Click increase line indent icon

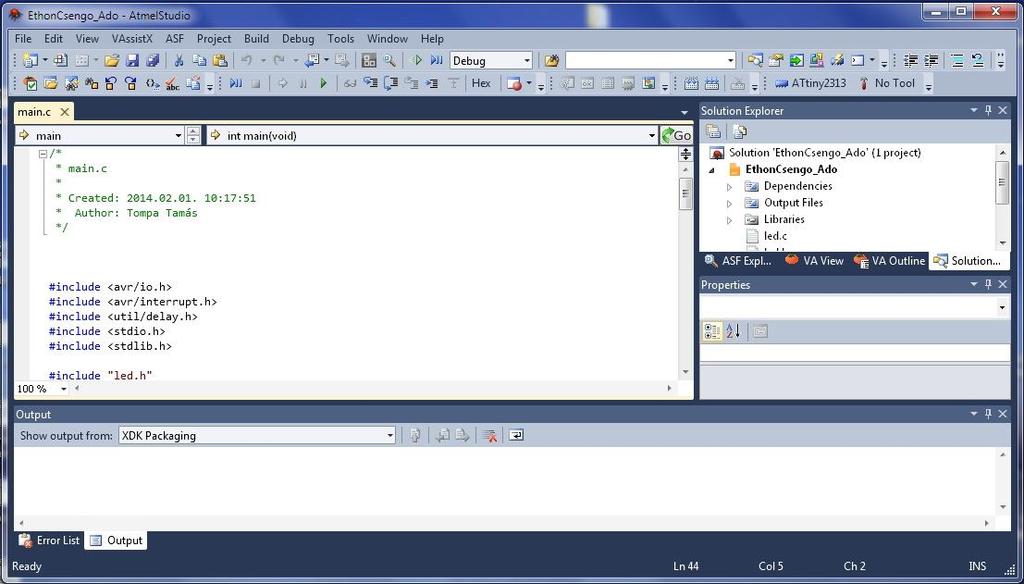tap(931, 61)
